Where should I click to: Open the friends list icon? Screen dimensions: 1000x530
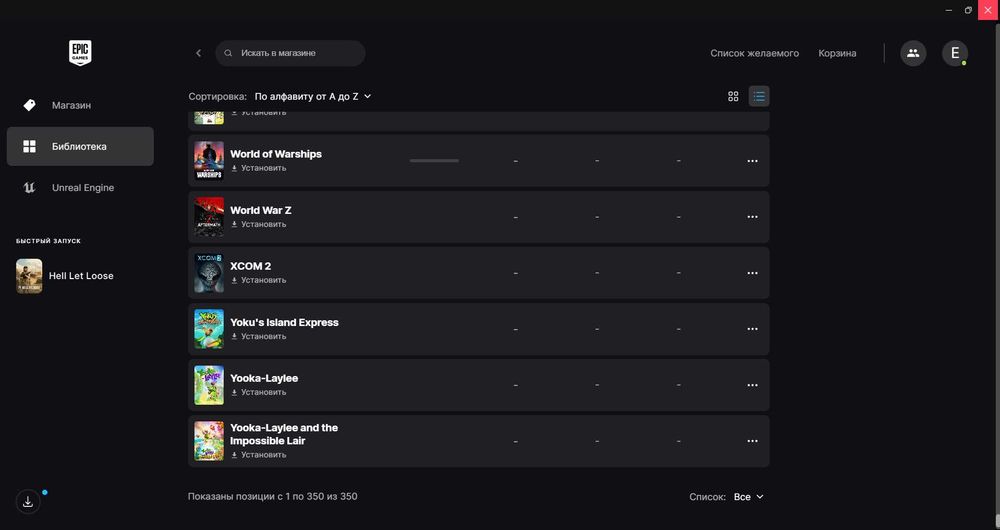[x=912, y=53]
